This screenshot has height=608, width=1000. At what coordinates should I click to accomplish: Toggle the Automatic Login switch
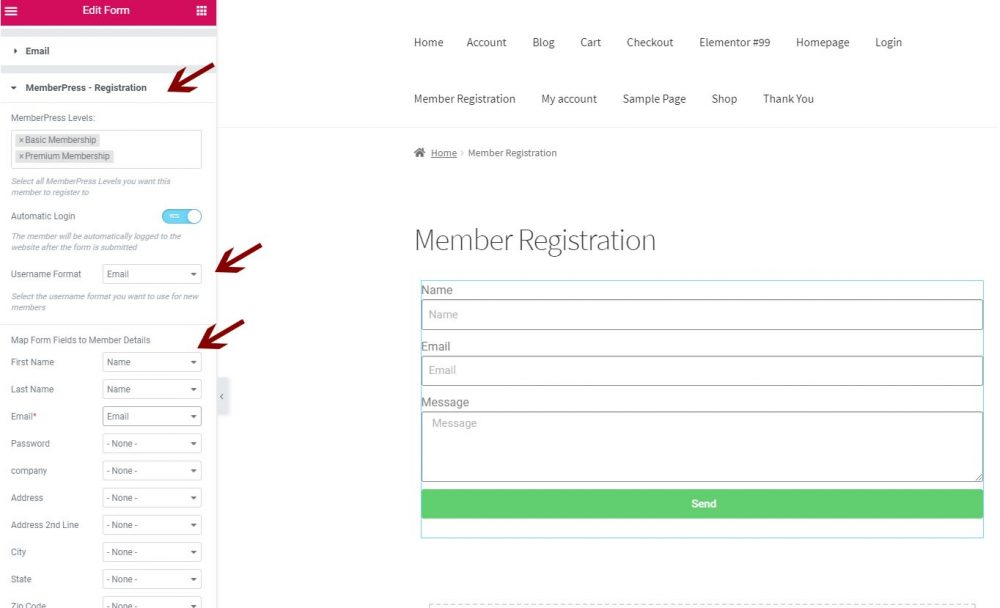[181, 216]
